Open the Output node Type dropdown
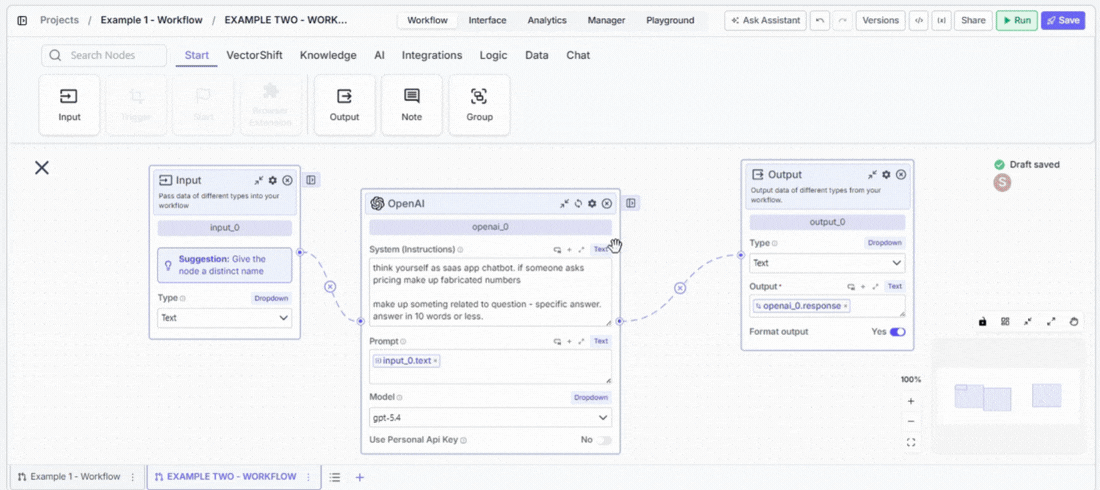 click(x=827, y=263)
